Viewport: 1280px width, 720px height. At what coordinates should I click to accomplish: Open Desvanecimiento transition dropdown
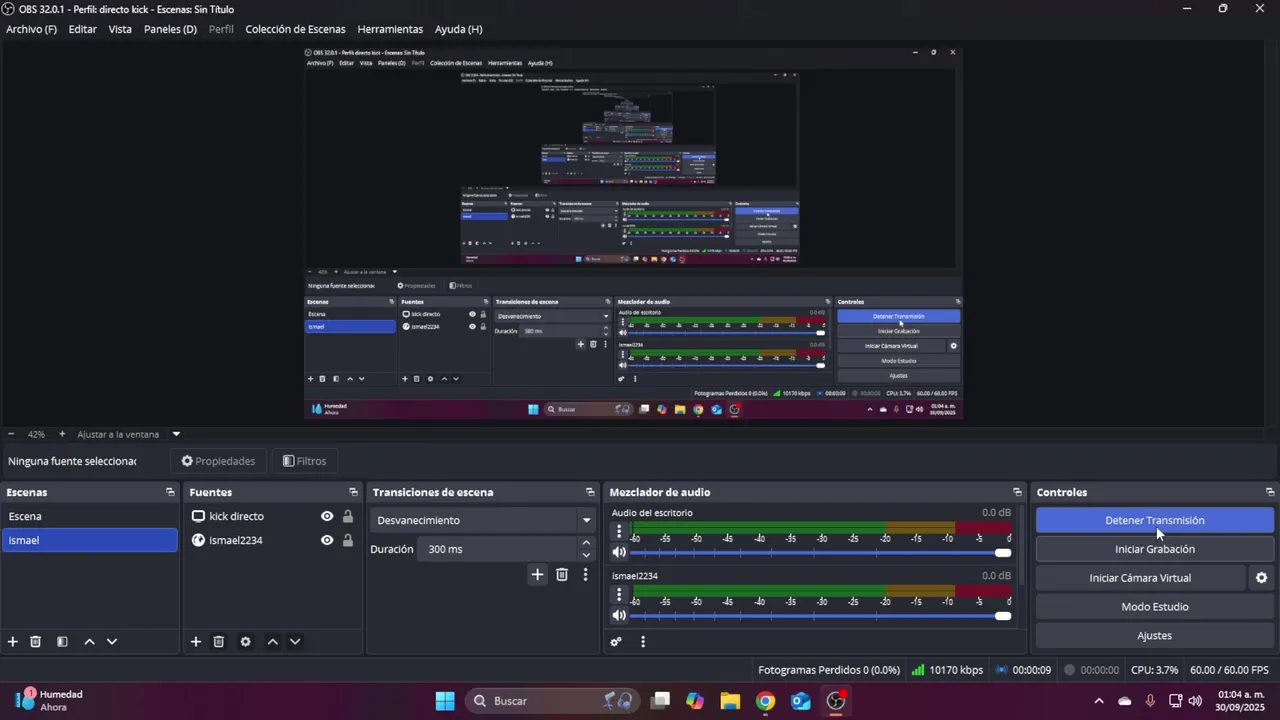(483, 520)
